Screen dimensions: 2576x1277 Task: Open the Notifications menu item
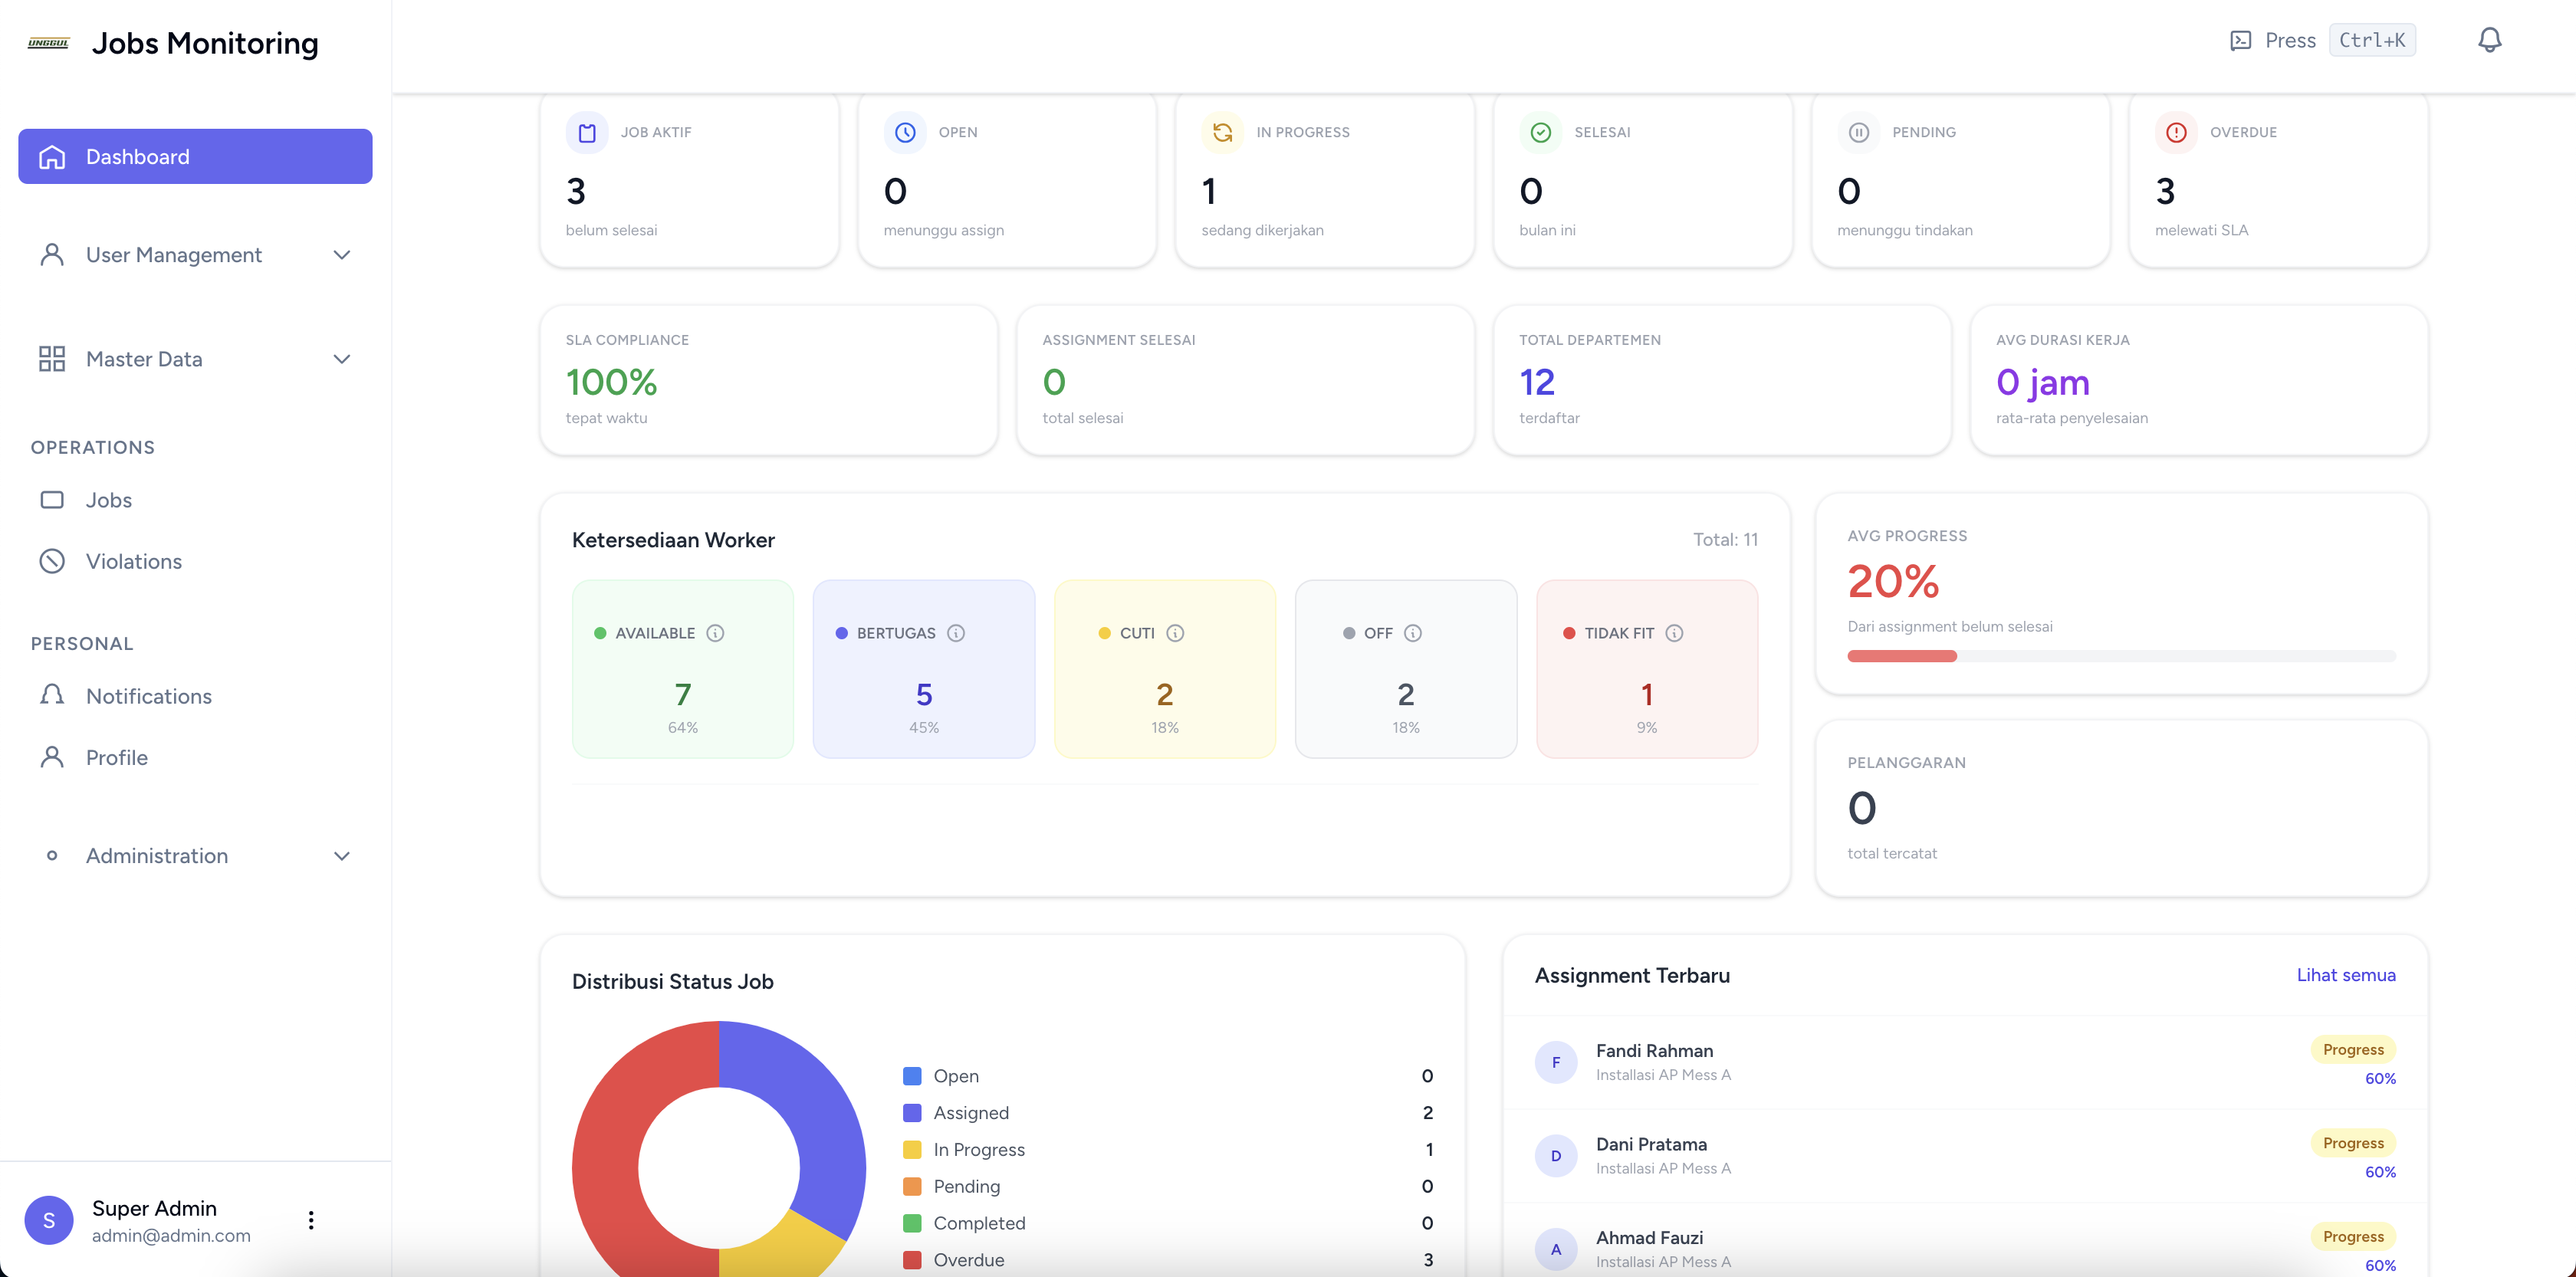pos(195,696)
